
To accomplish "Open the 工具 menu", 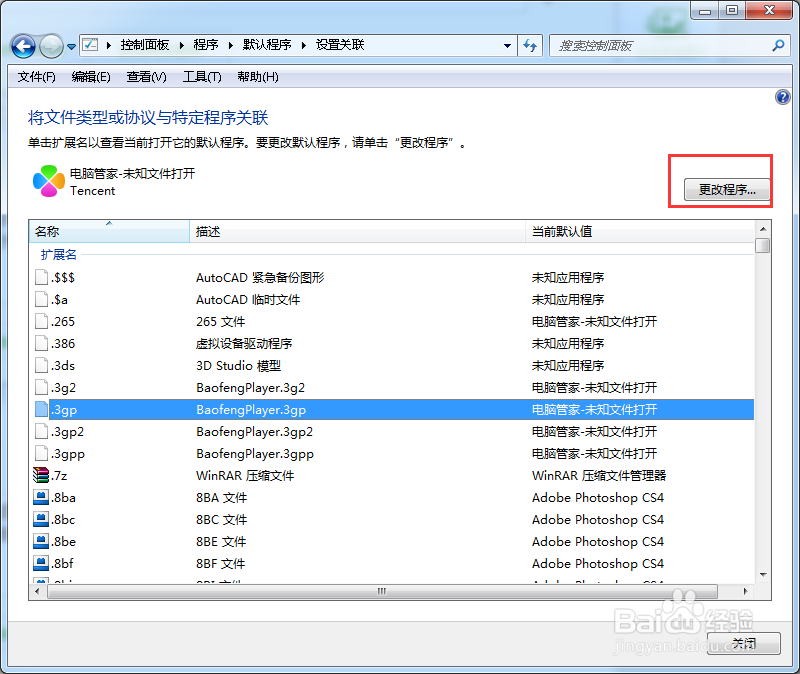I will click(201, 76).
